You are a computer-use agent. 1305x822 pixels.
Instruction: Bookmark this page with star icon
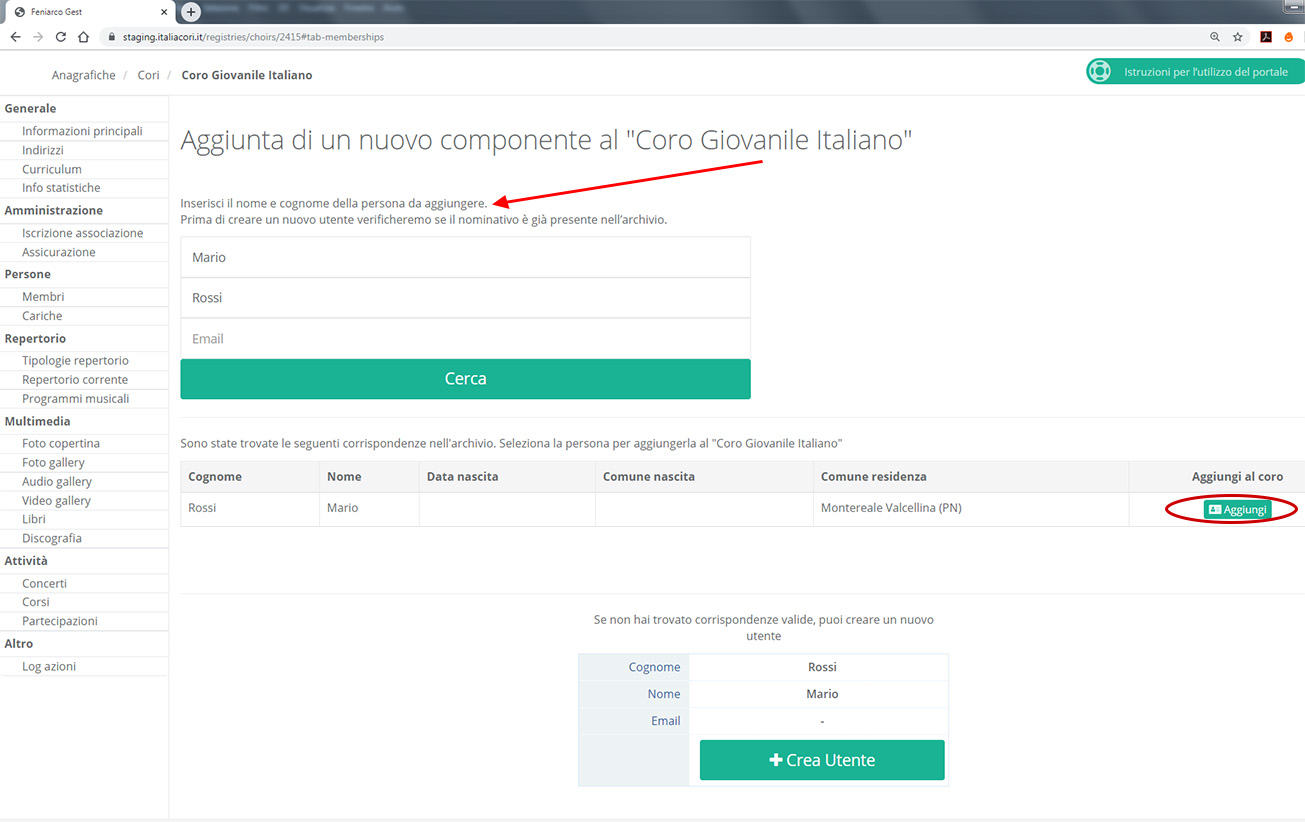coord(1238,37)
